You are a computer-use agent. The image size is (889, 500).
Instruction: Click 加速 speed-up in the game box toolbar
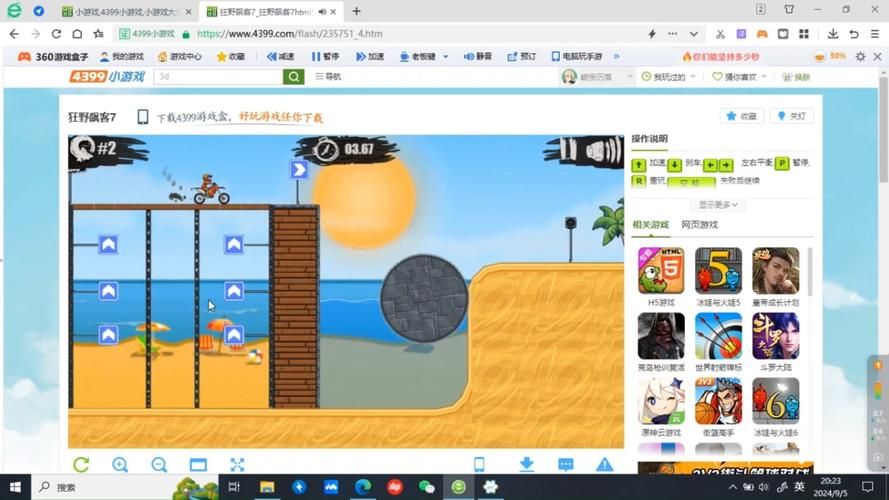(370, 57)
